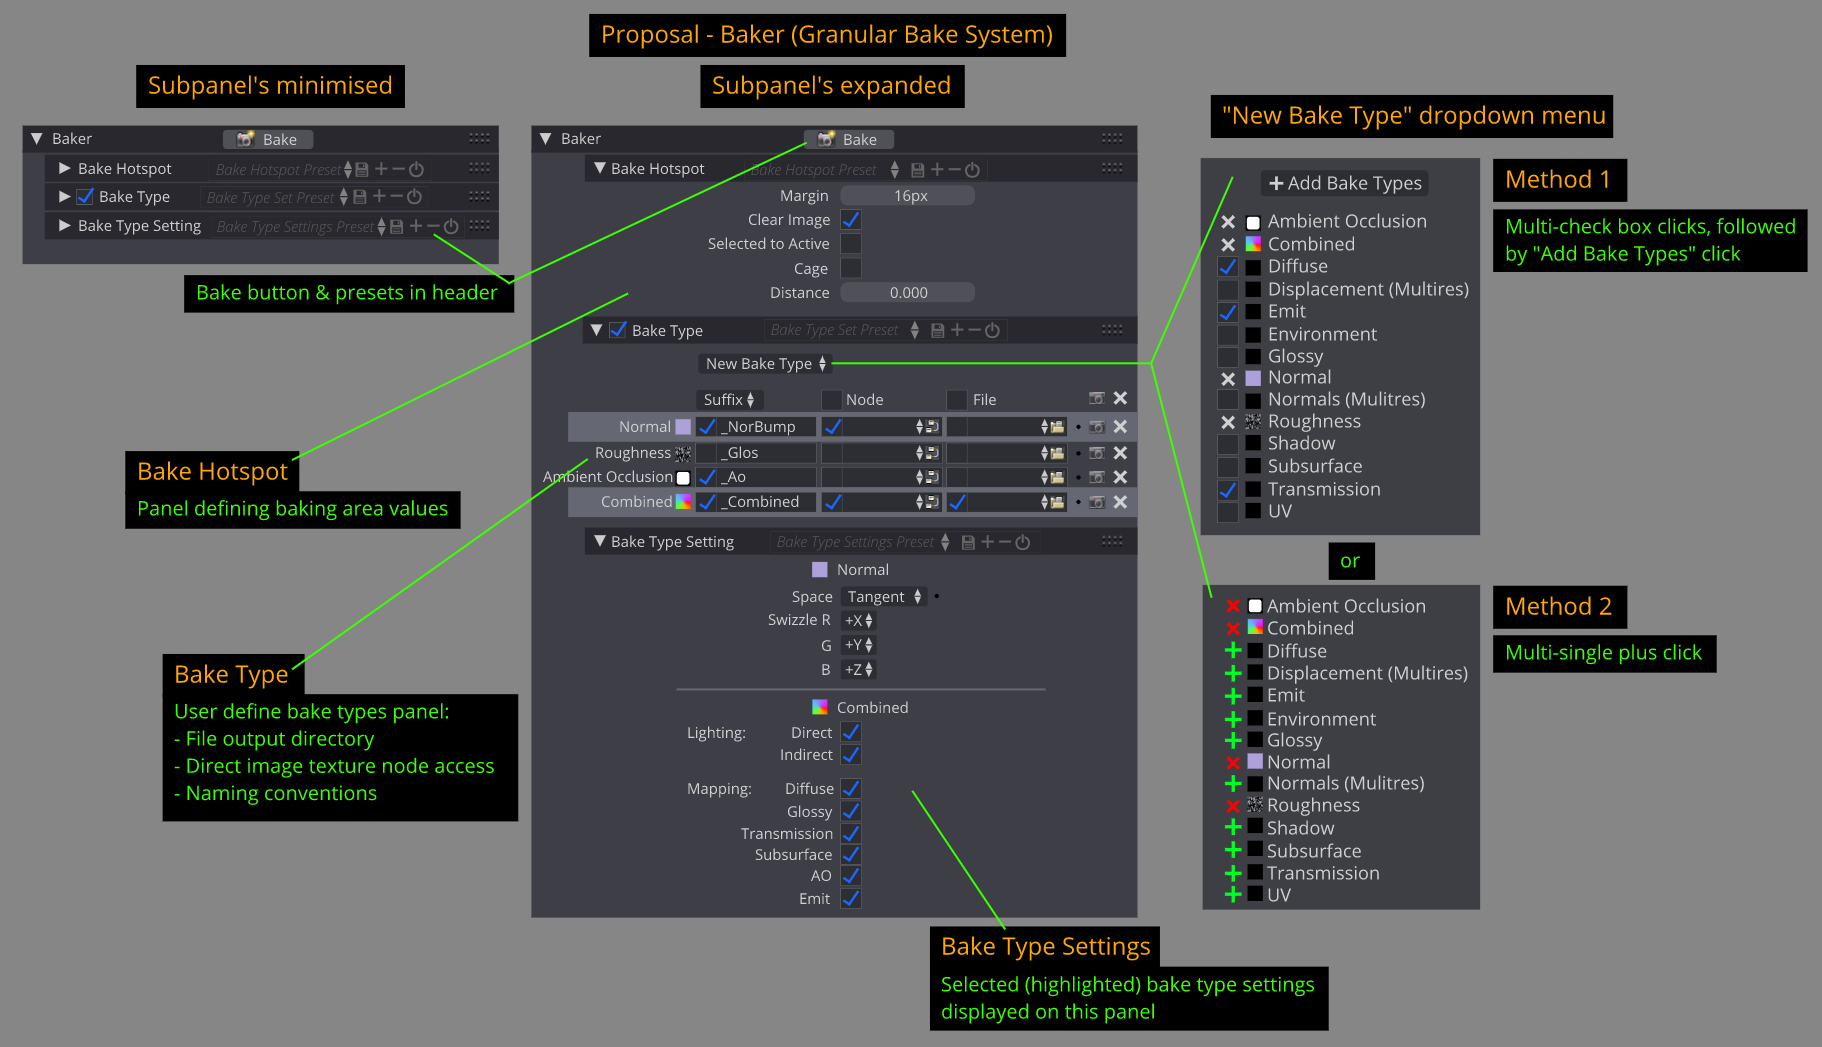This screenshot has height=1047, width=1822.
Task: Remove the Roughness bake type row
Action: coord(1120,453)
